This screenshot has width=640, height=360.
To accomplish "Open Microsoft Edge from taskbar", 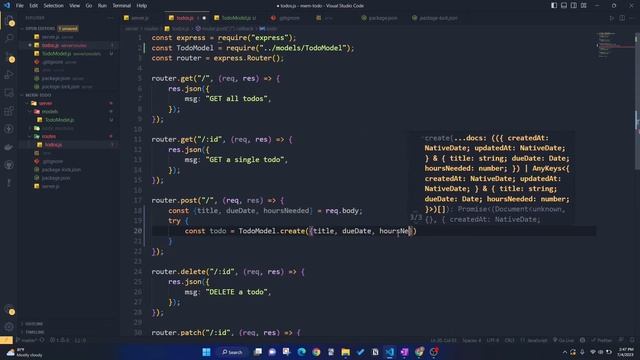I will pos(301,352).
